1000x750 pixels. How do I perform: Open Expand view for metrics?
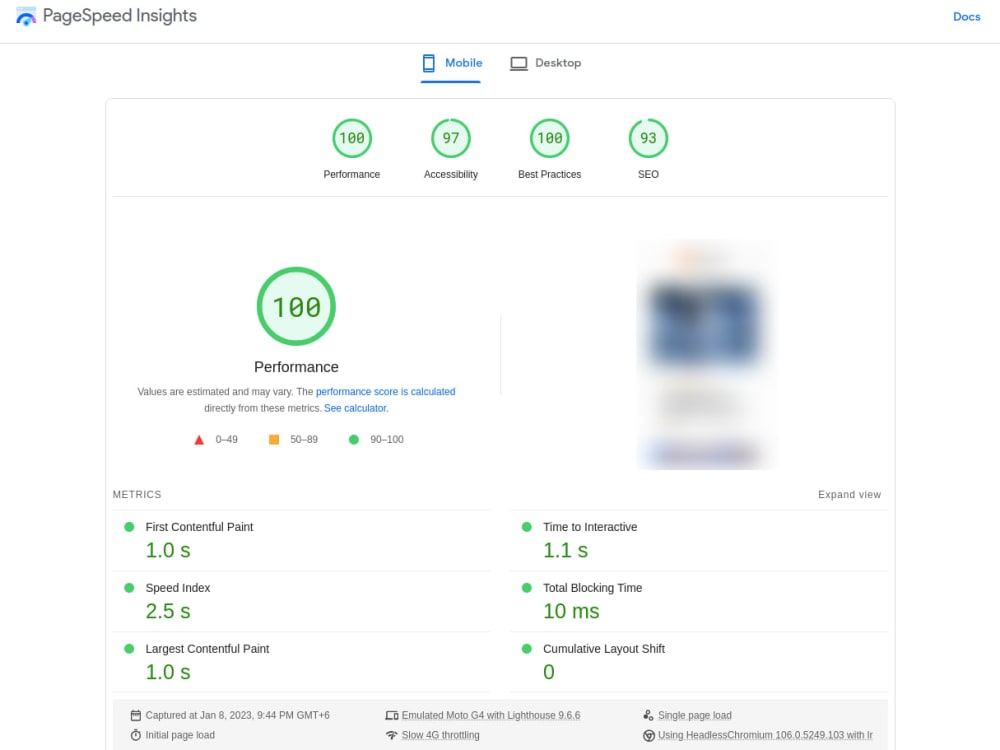point(849,494)
